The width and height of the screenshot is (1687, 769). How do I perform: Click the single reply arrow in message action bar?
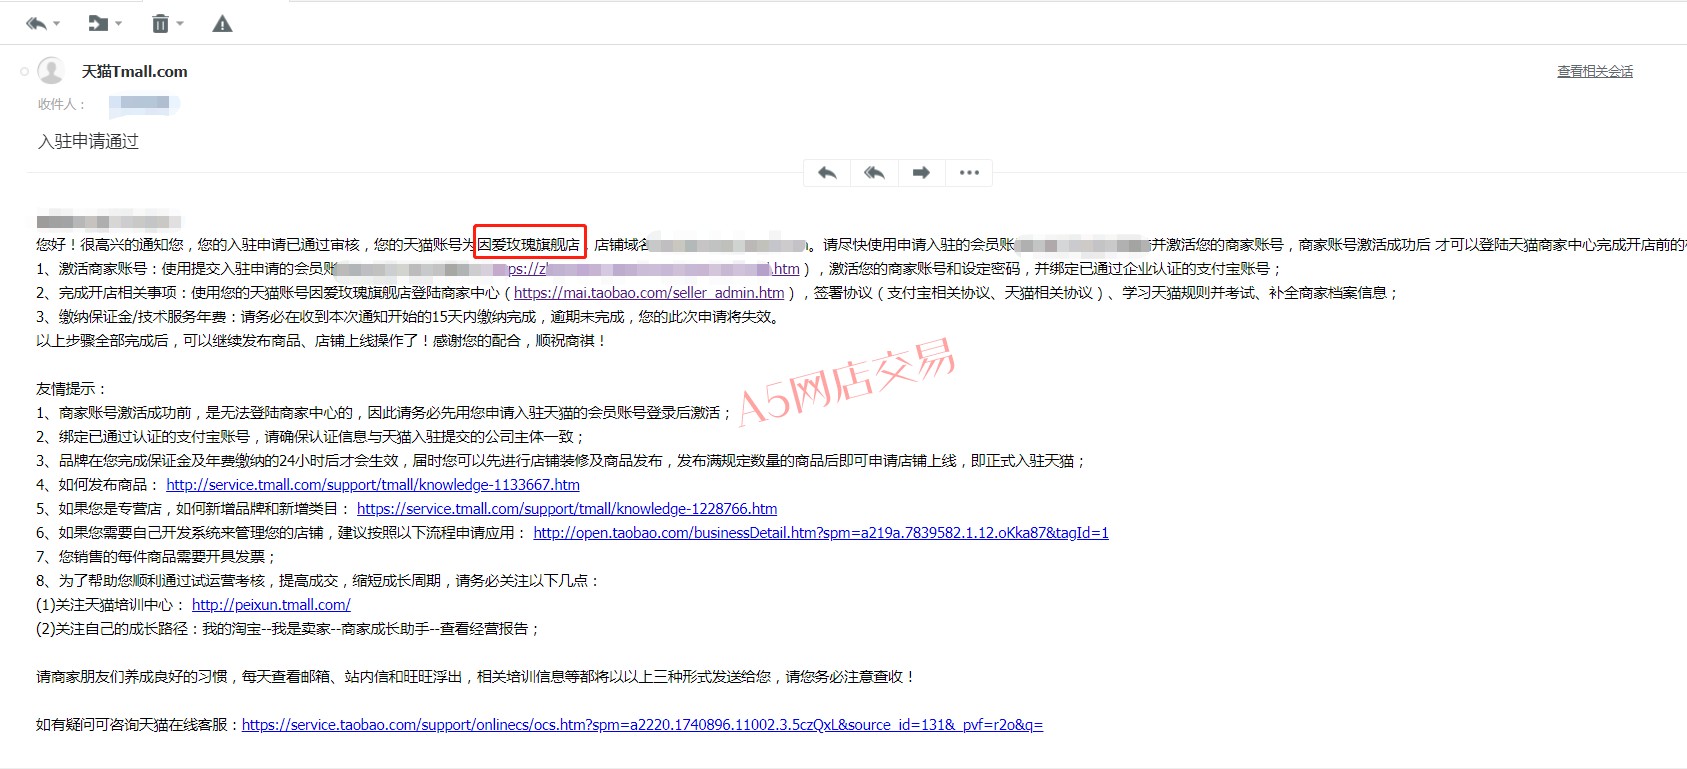[x=827, y=173]
